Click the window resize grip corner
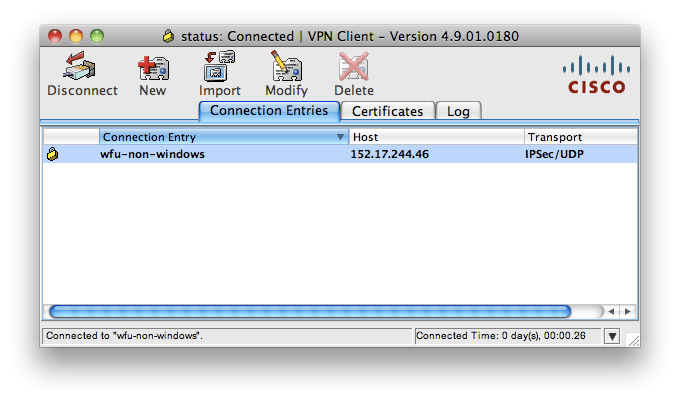The image size is (680, 402). click(633, 340)
